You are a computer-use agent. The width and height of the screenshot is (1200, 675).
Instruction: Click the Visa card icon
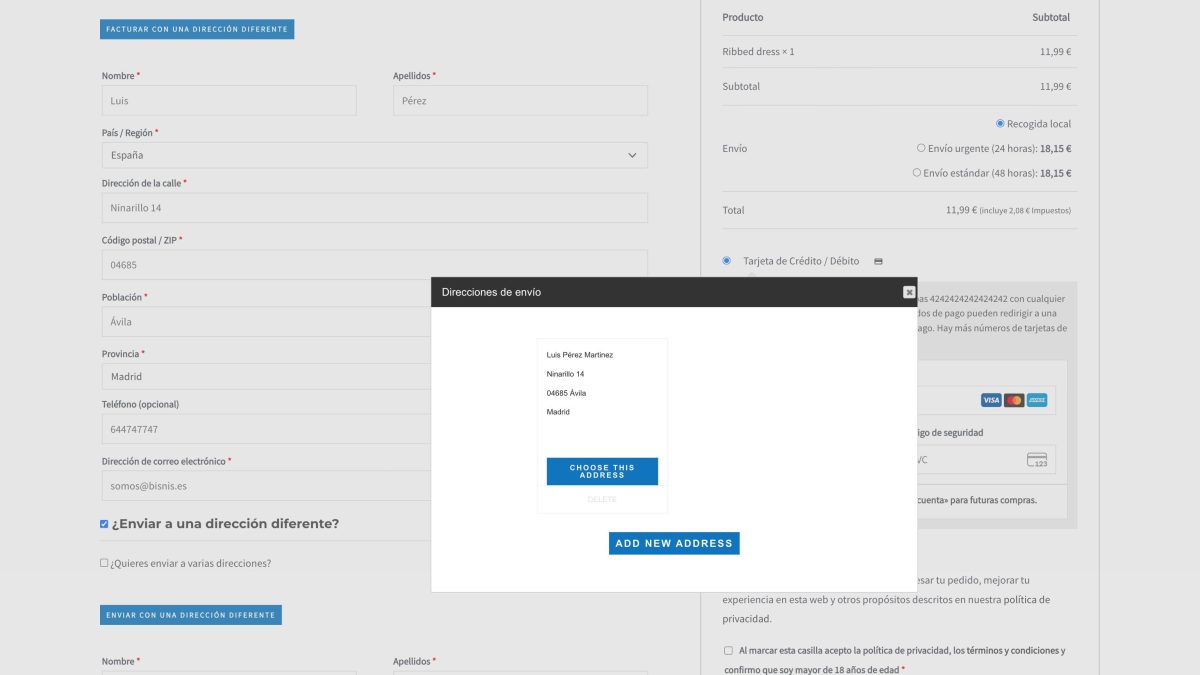click(x=990, y=399)
